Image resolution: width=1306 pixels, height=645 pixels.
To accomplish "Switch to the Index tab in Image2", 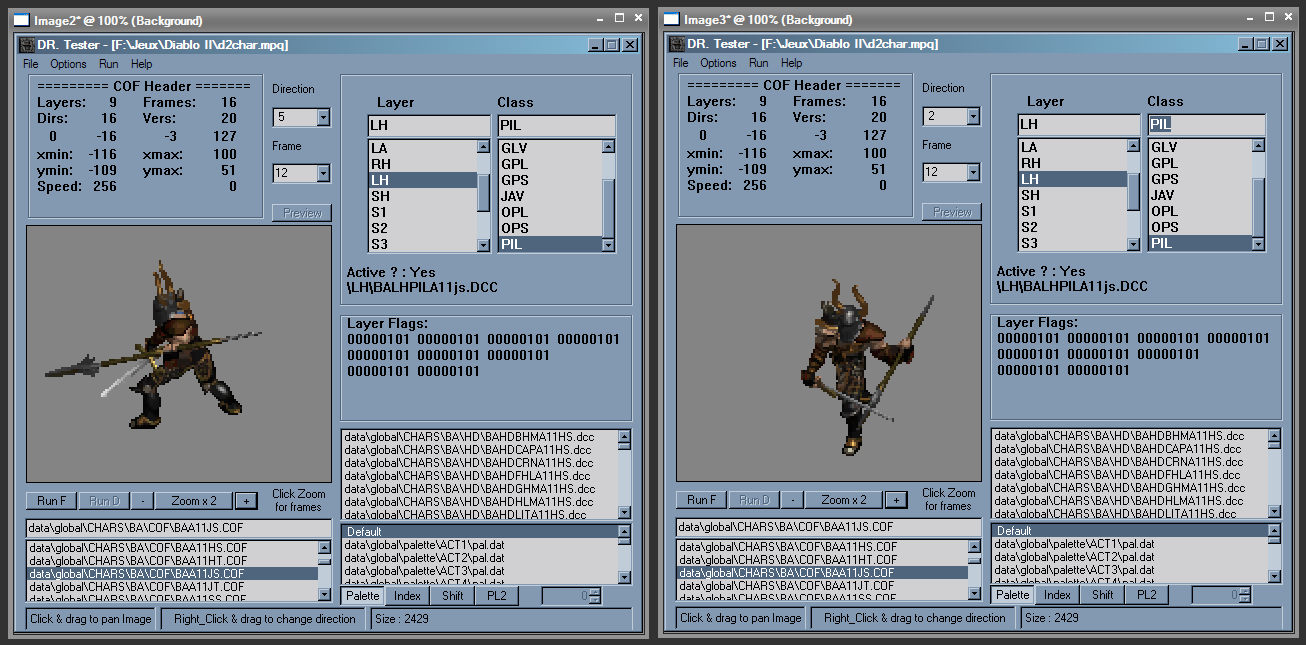I will (407, 596).
